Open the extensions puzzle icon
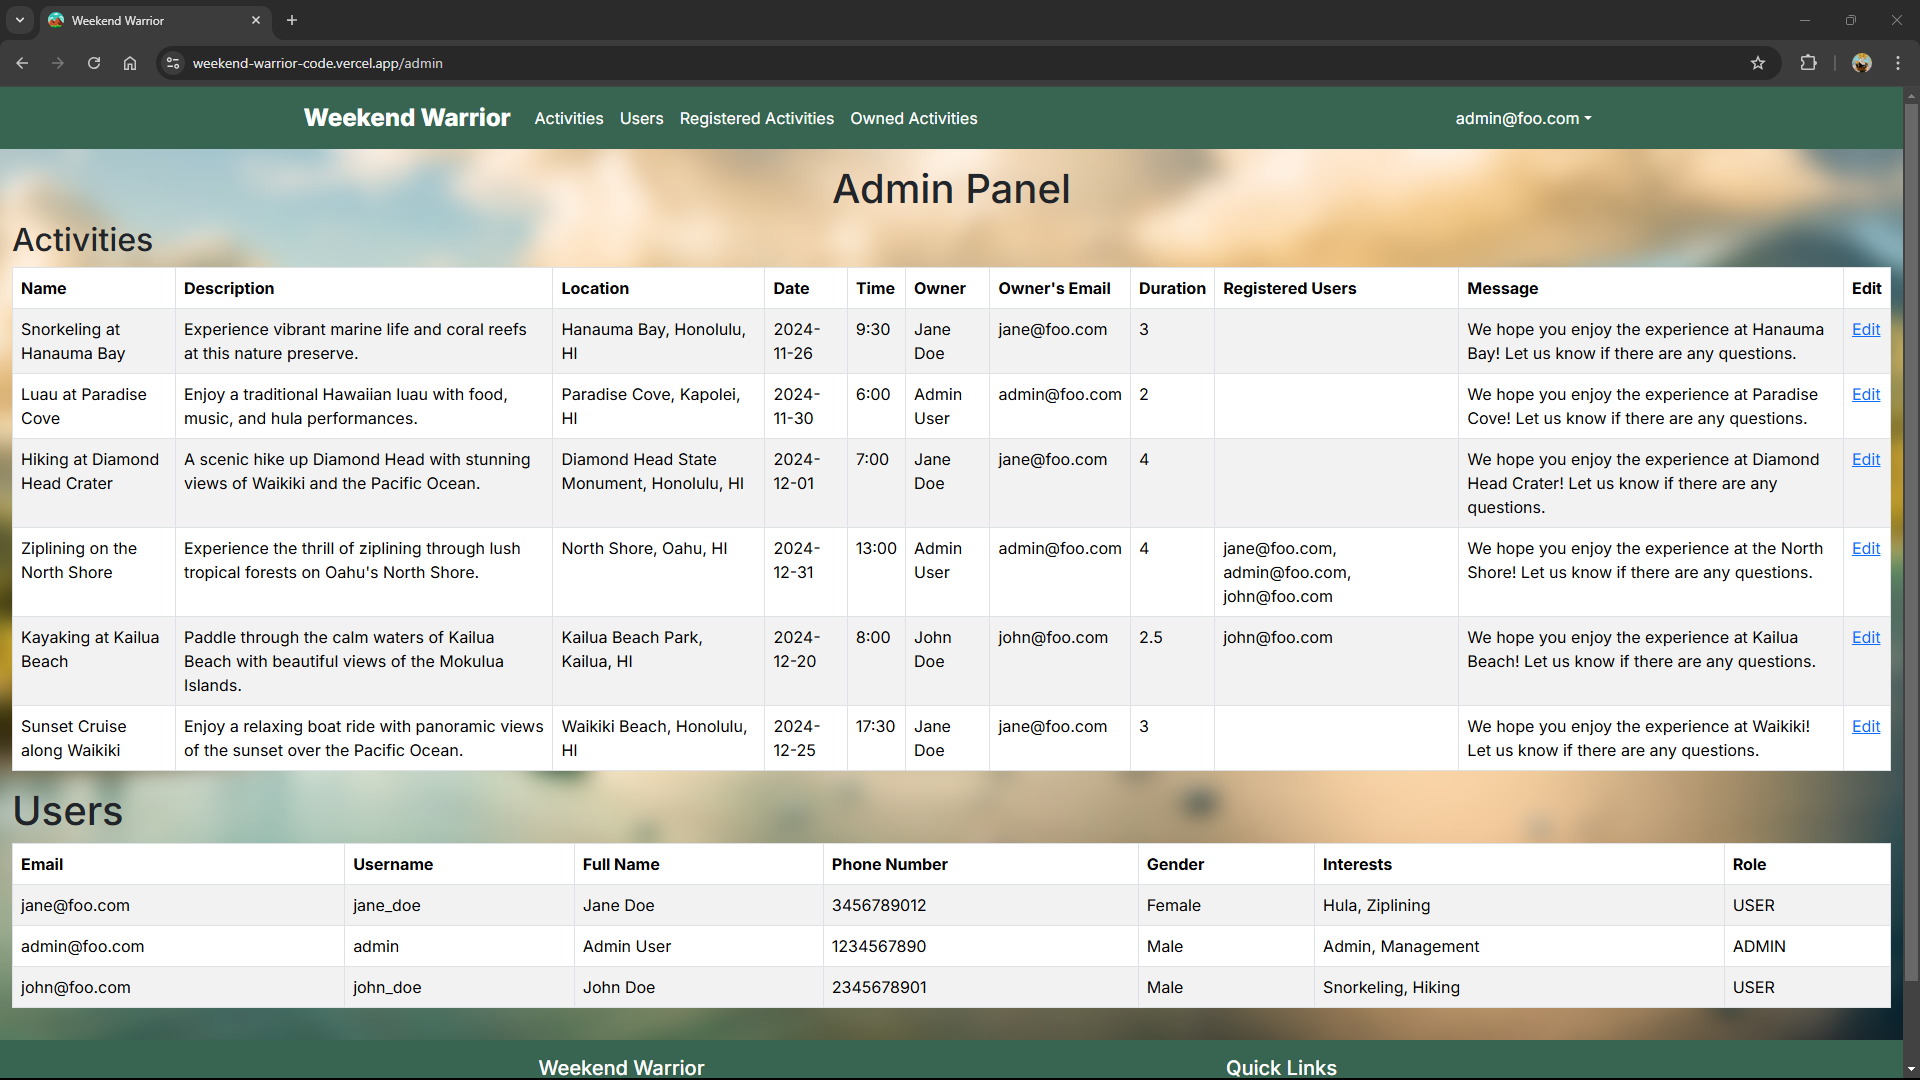The height and width of the screenshot is (1080, 1920). (x=1809, y=63)
